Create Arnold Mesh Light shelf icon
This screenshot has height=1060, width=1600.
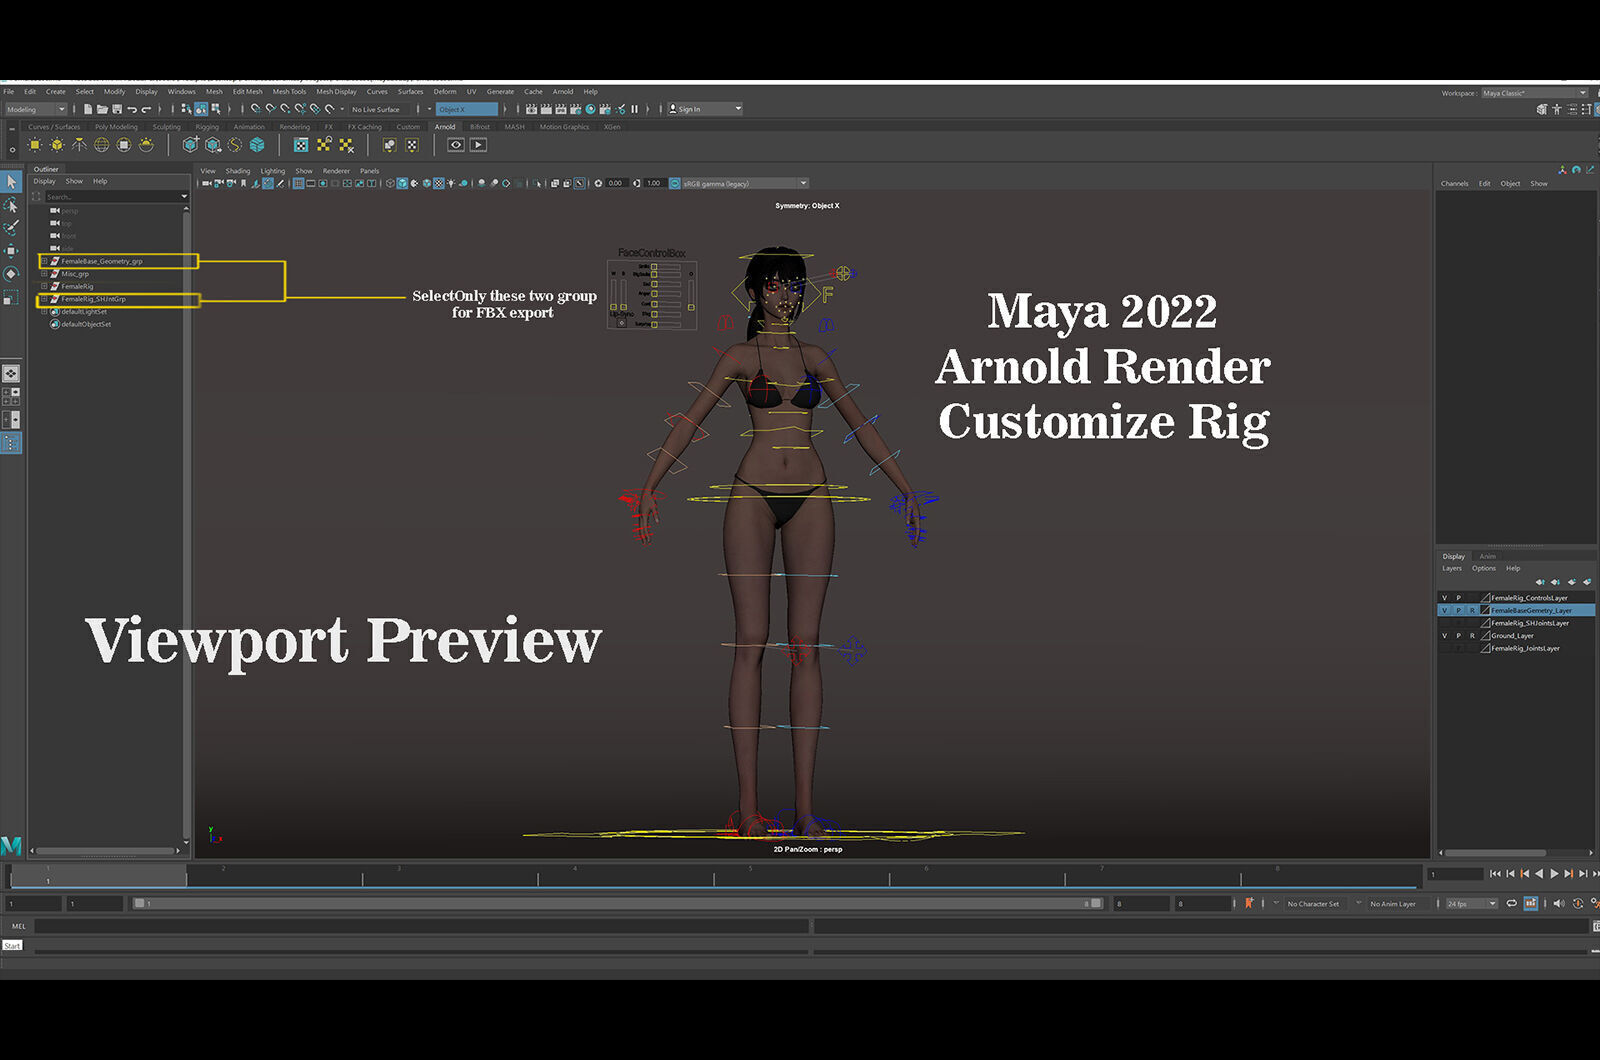coord(57,145)
